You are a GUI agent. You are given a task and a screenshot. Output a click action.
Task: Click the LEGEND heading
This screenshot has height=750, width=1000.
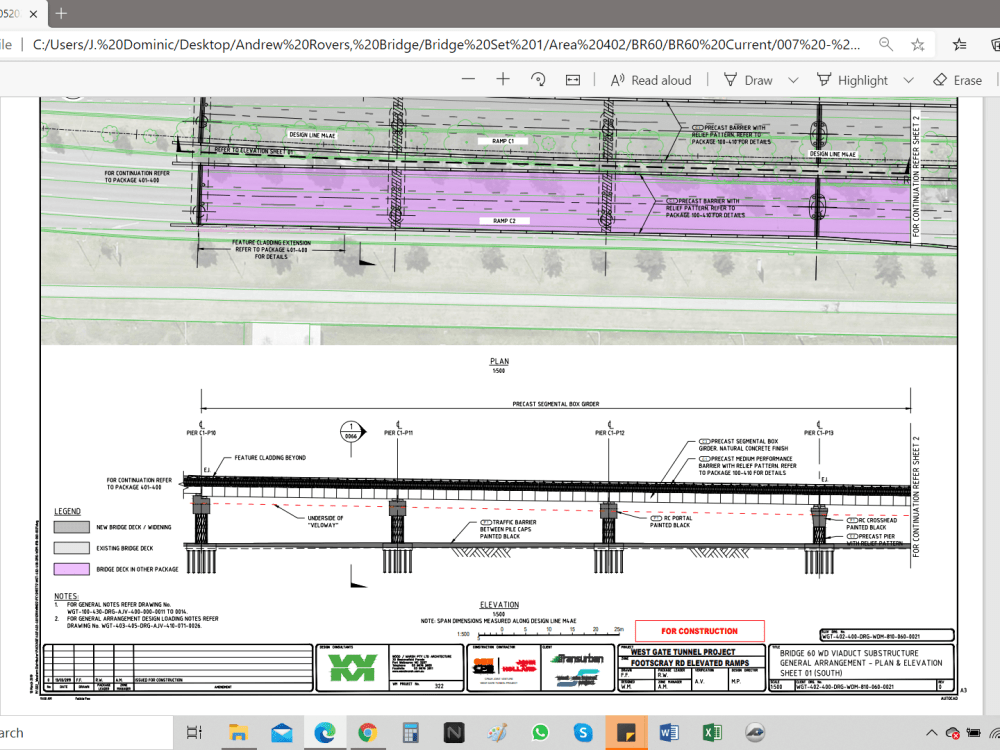(67, 511)
